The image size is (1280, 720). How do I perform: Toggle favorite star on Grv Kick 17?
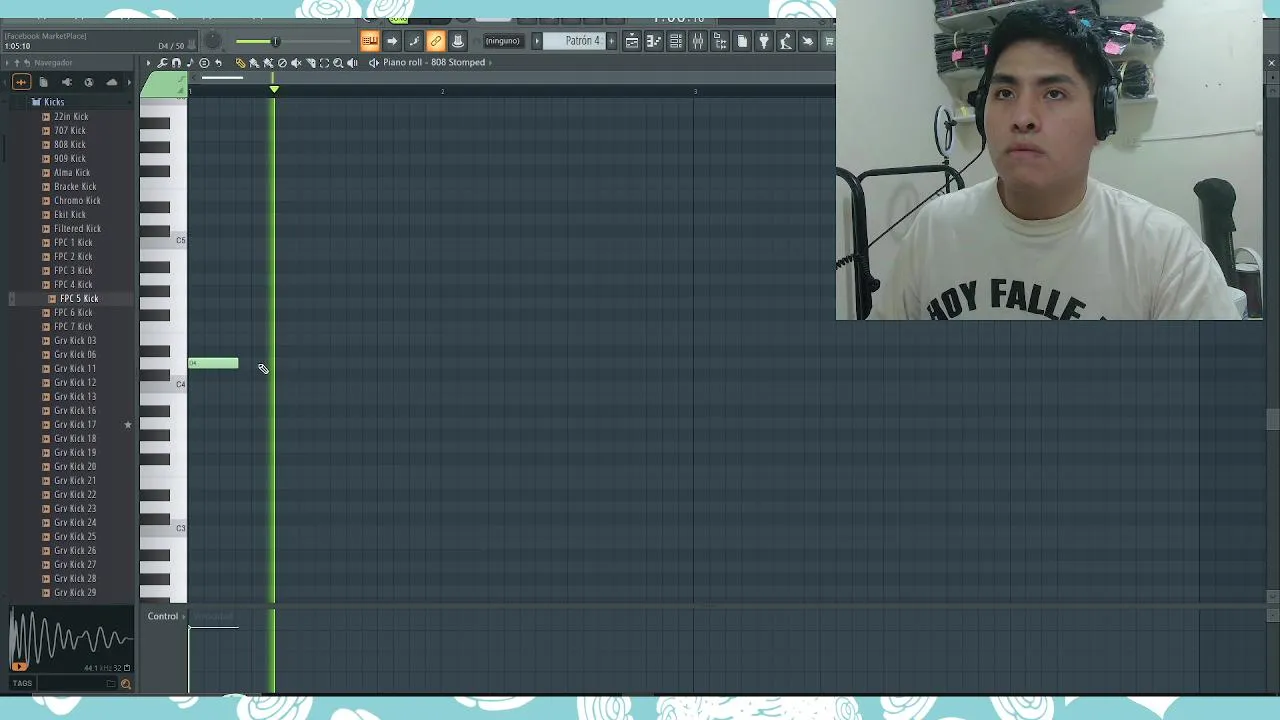pos(127,425)
